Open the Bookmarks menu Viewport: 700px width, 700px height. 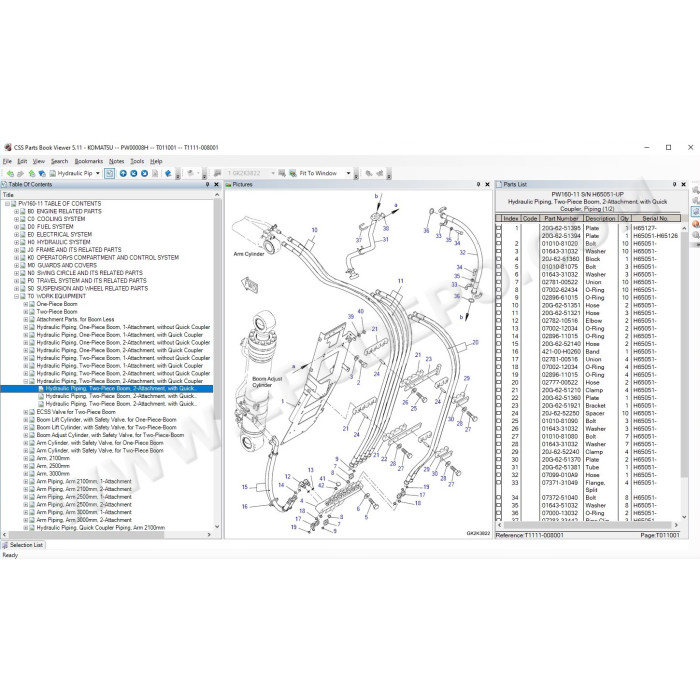point(88,161)
